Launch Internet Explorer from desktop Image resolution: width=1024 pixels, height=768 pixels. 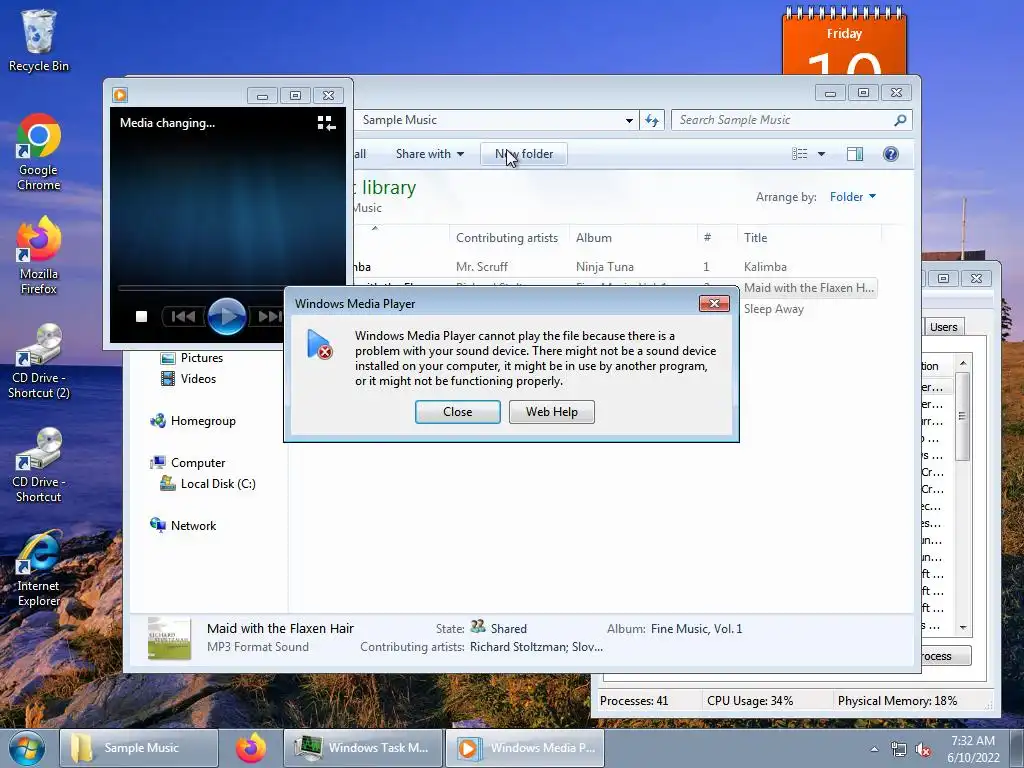coord(39,569)
